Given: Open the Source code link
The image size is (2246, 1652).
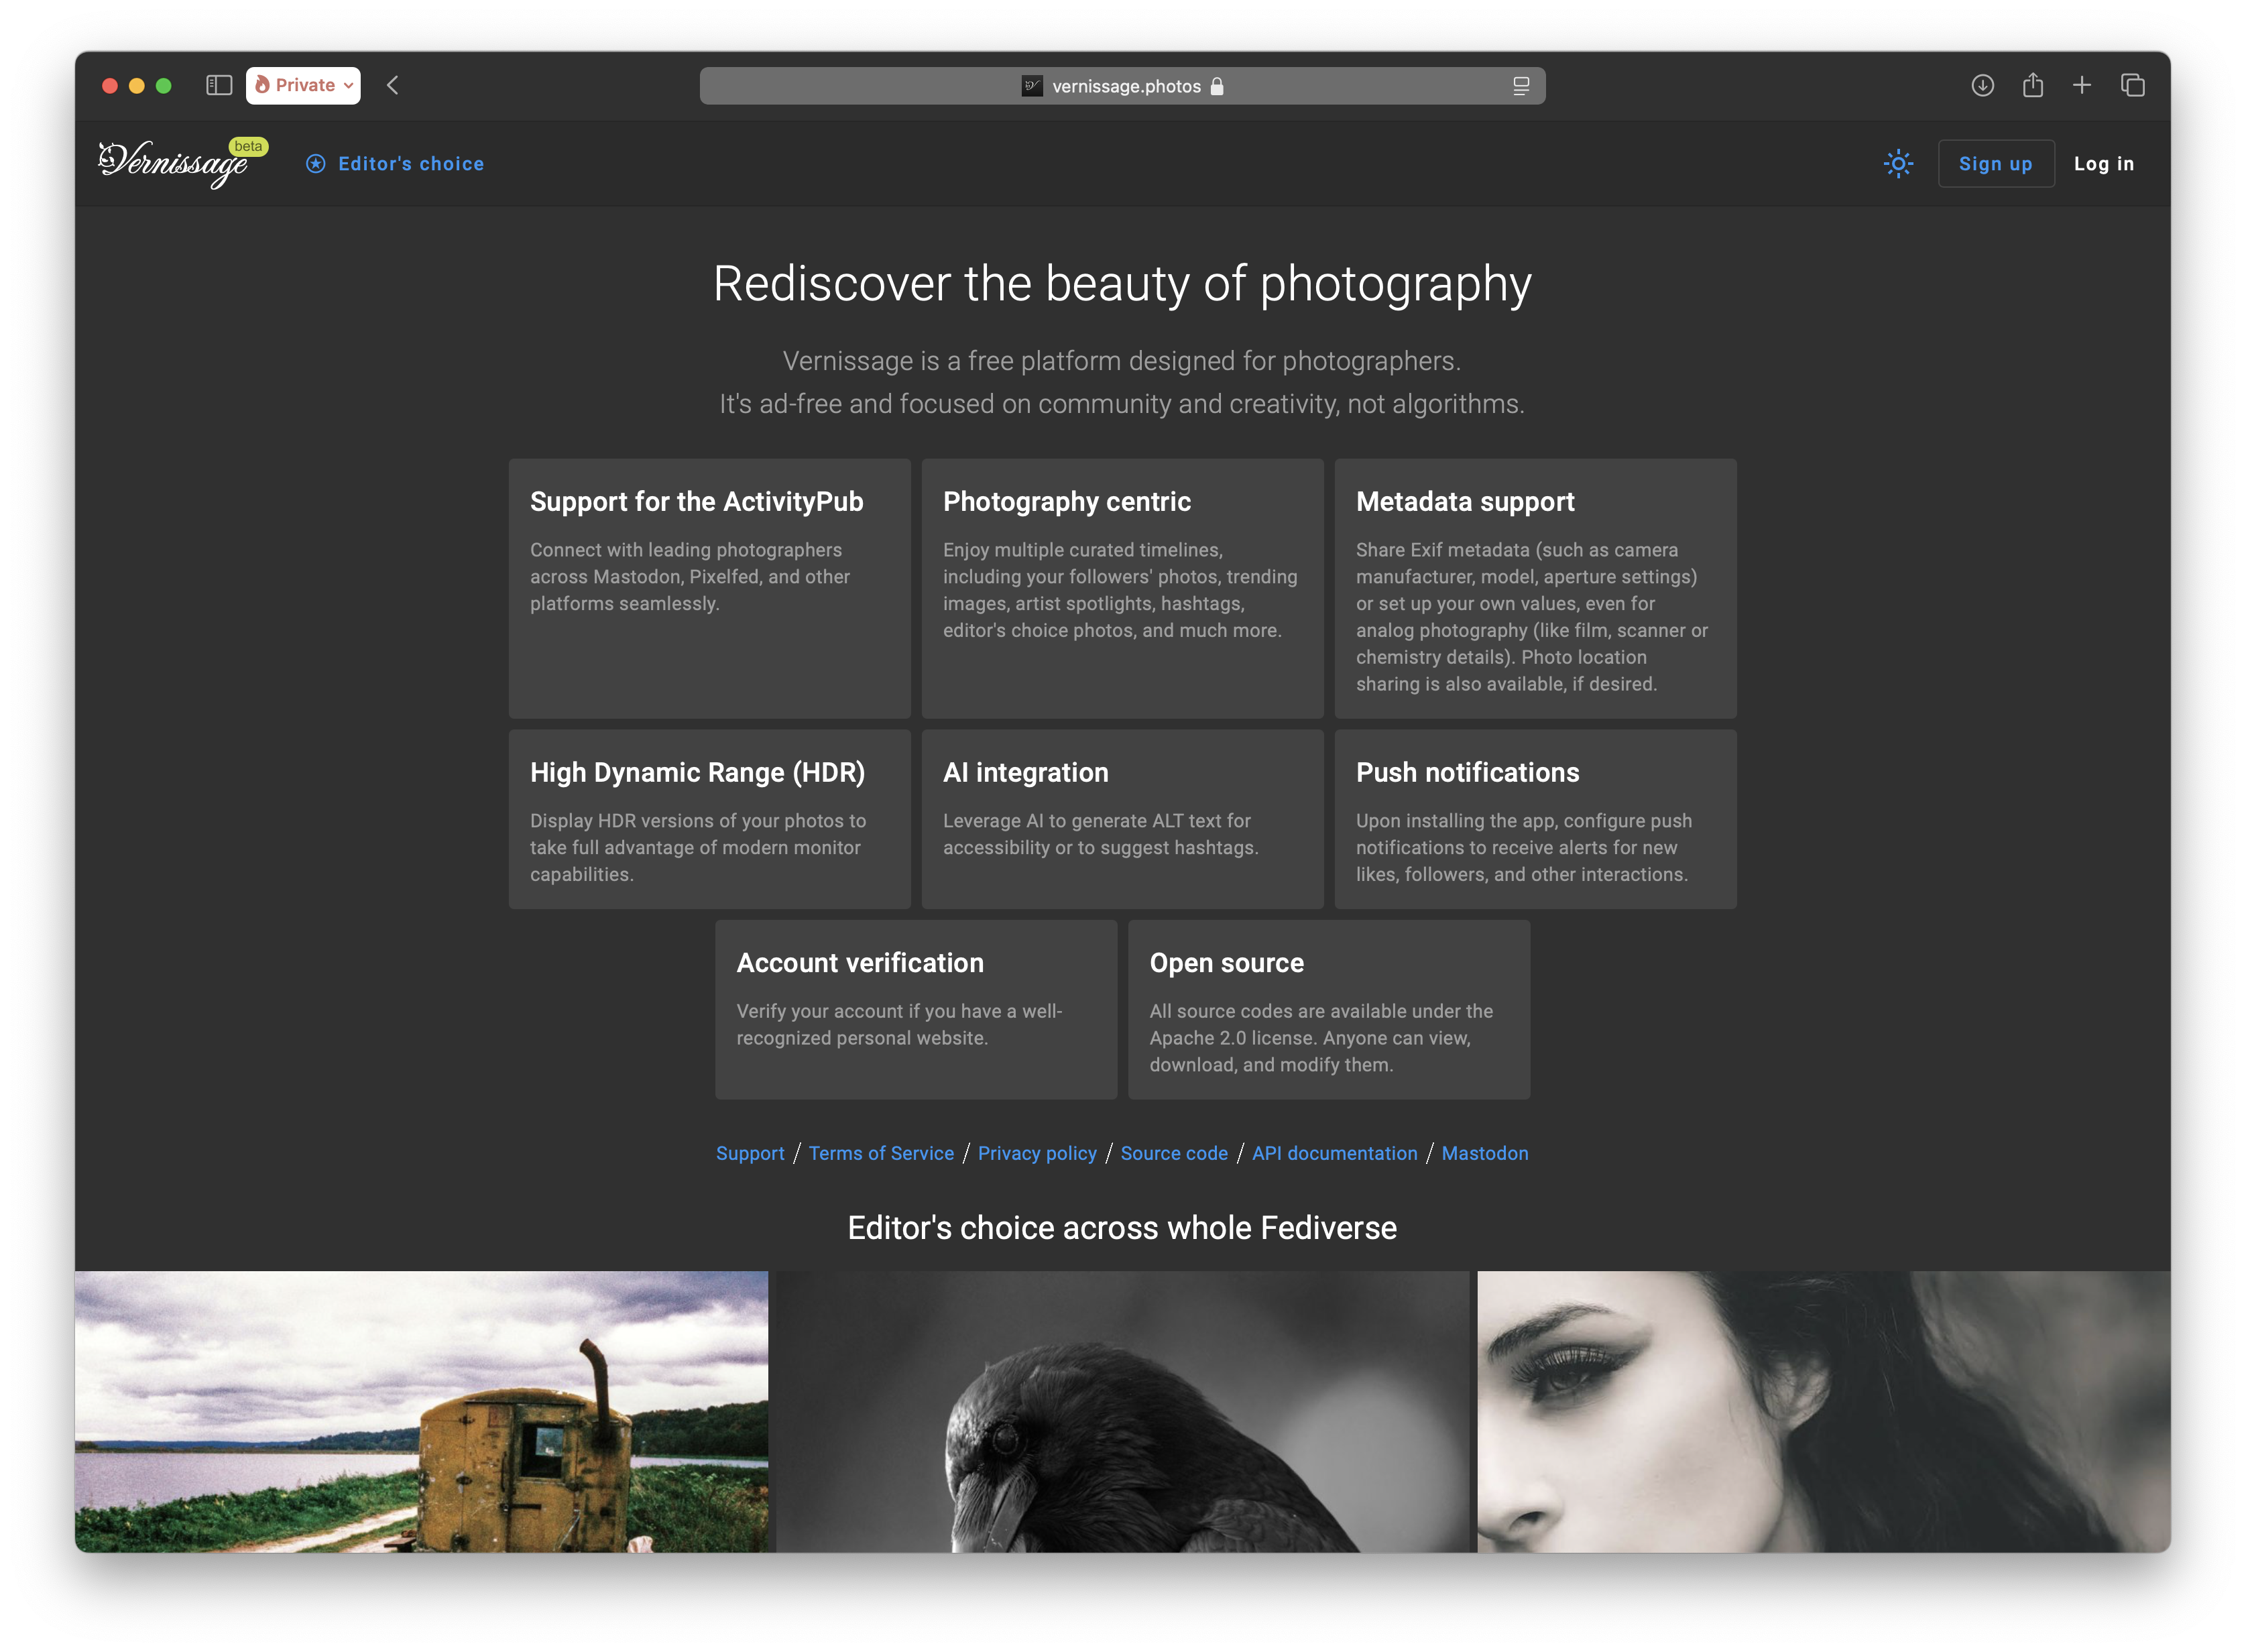Looking at the screenshot, I should click(x=1174, y=1153).
